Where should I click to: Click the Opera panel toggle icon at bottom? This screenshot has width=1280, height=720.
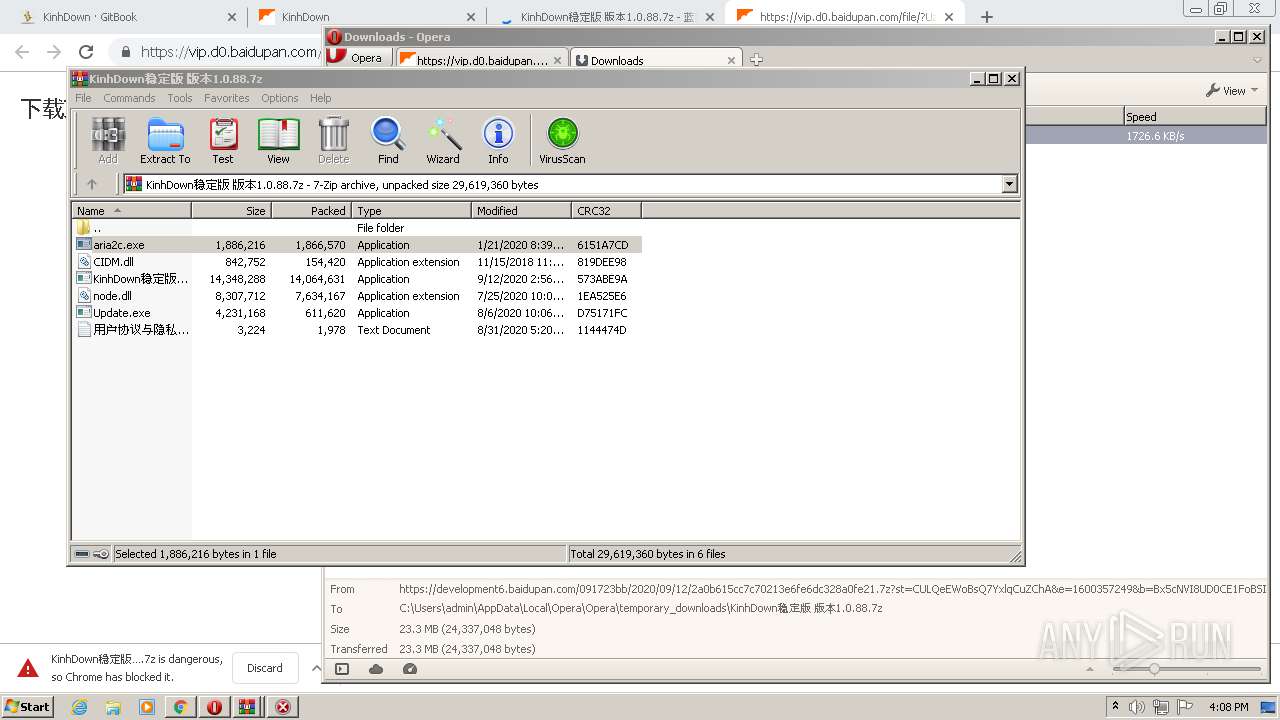342,669
